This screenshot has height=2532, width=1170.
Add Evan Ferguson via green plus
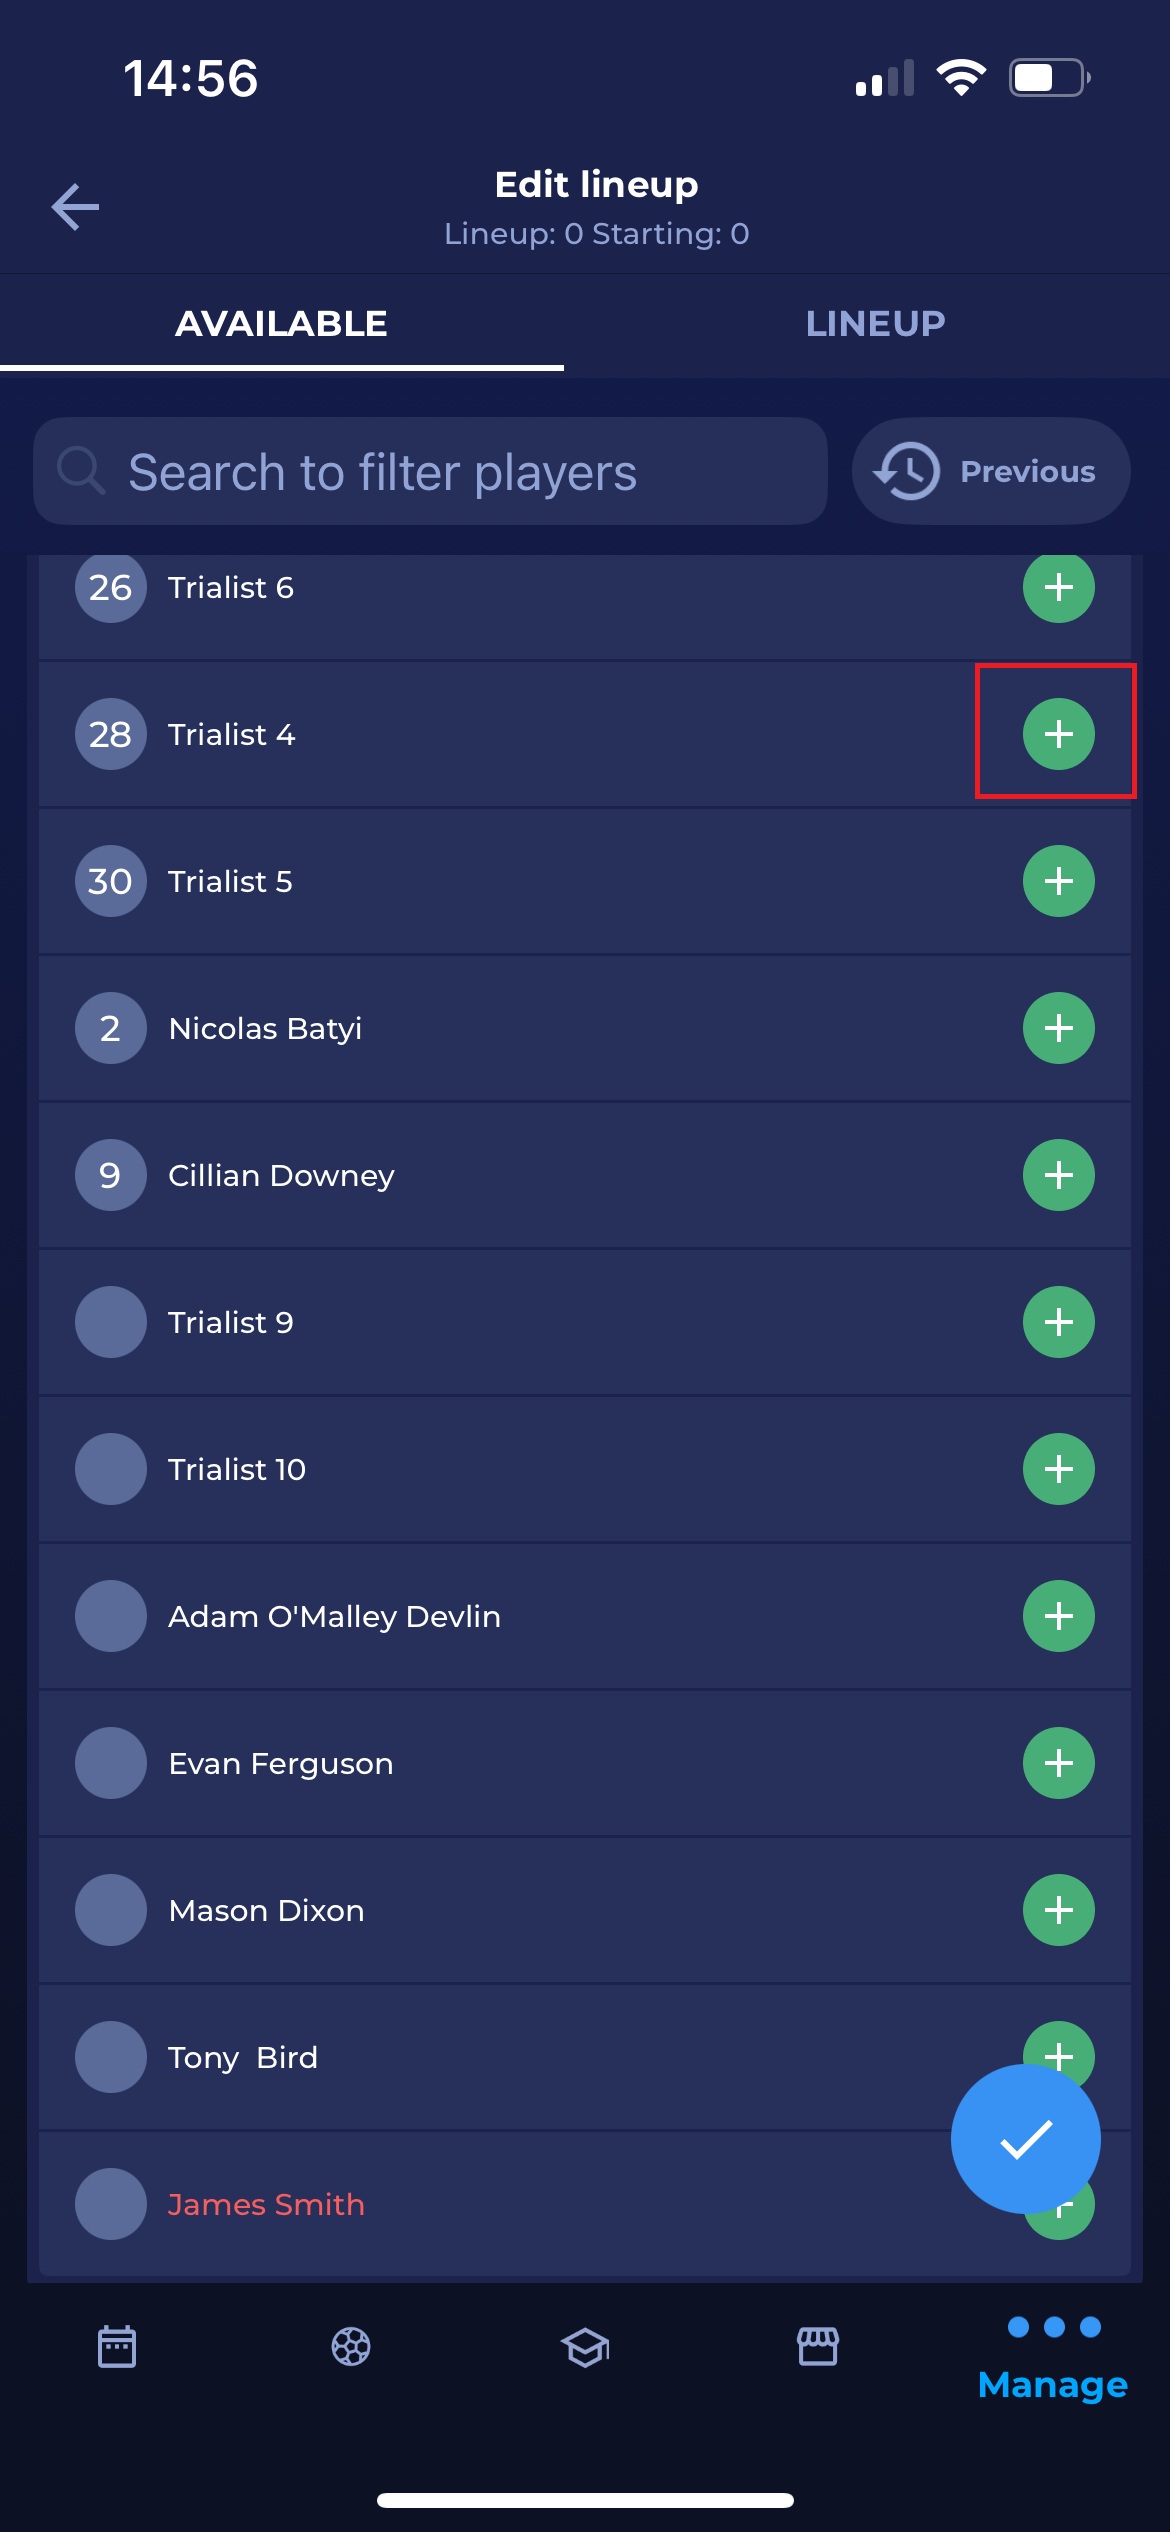pyautogui.click(x=1058, y=1763)
